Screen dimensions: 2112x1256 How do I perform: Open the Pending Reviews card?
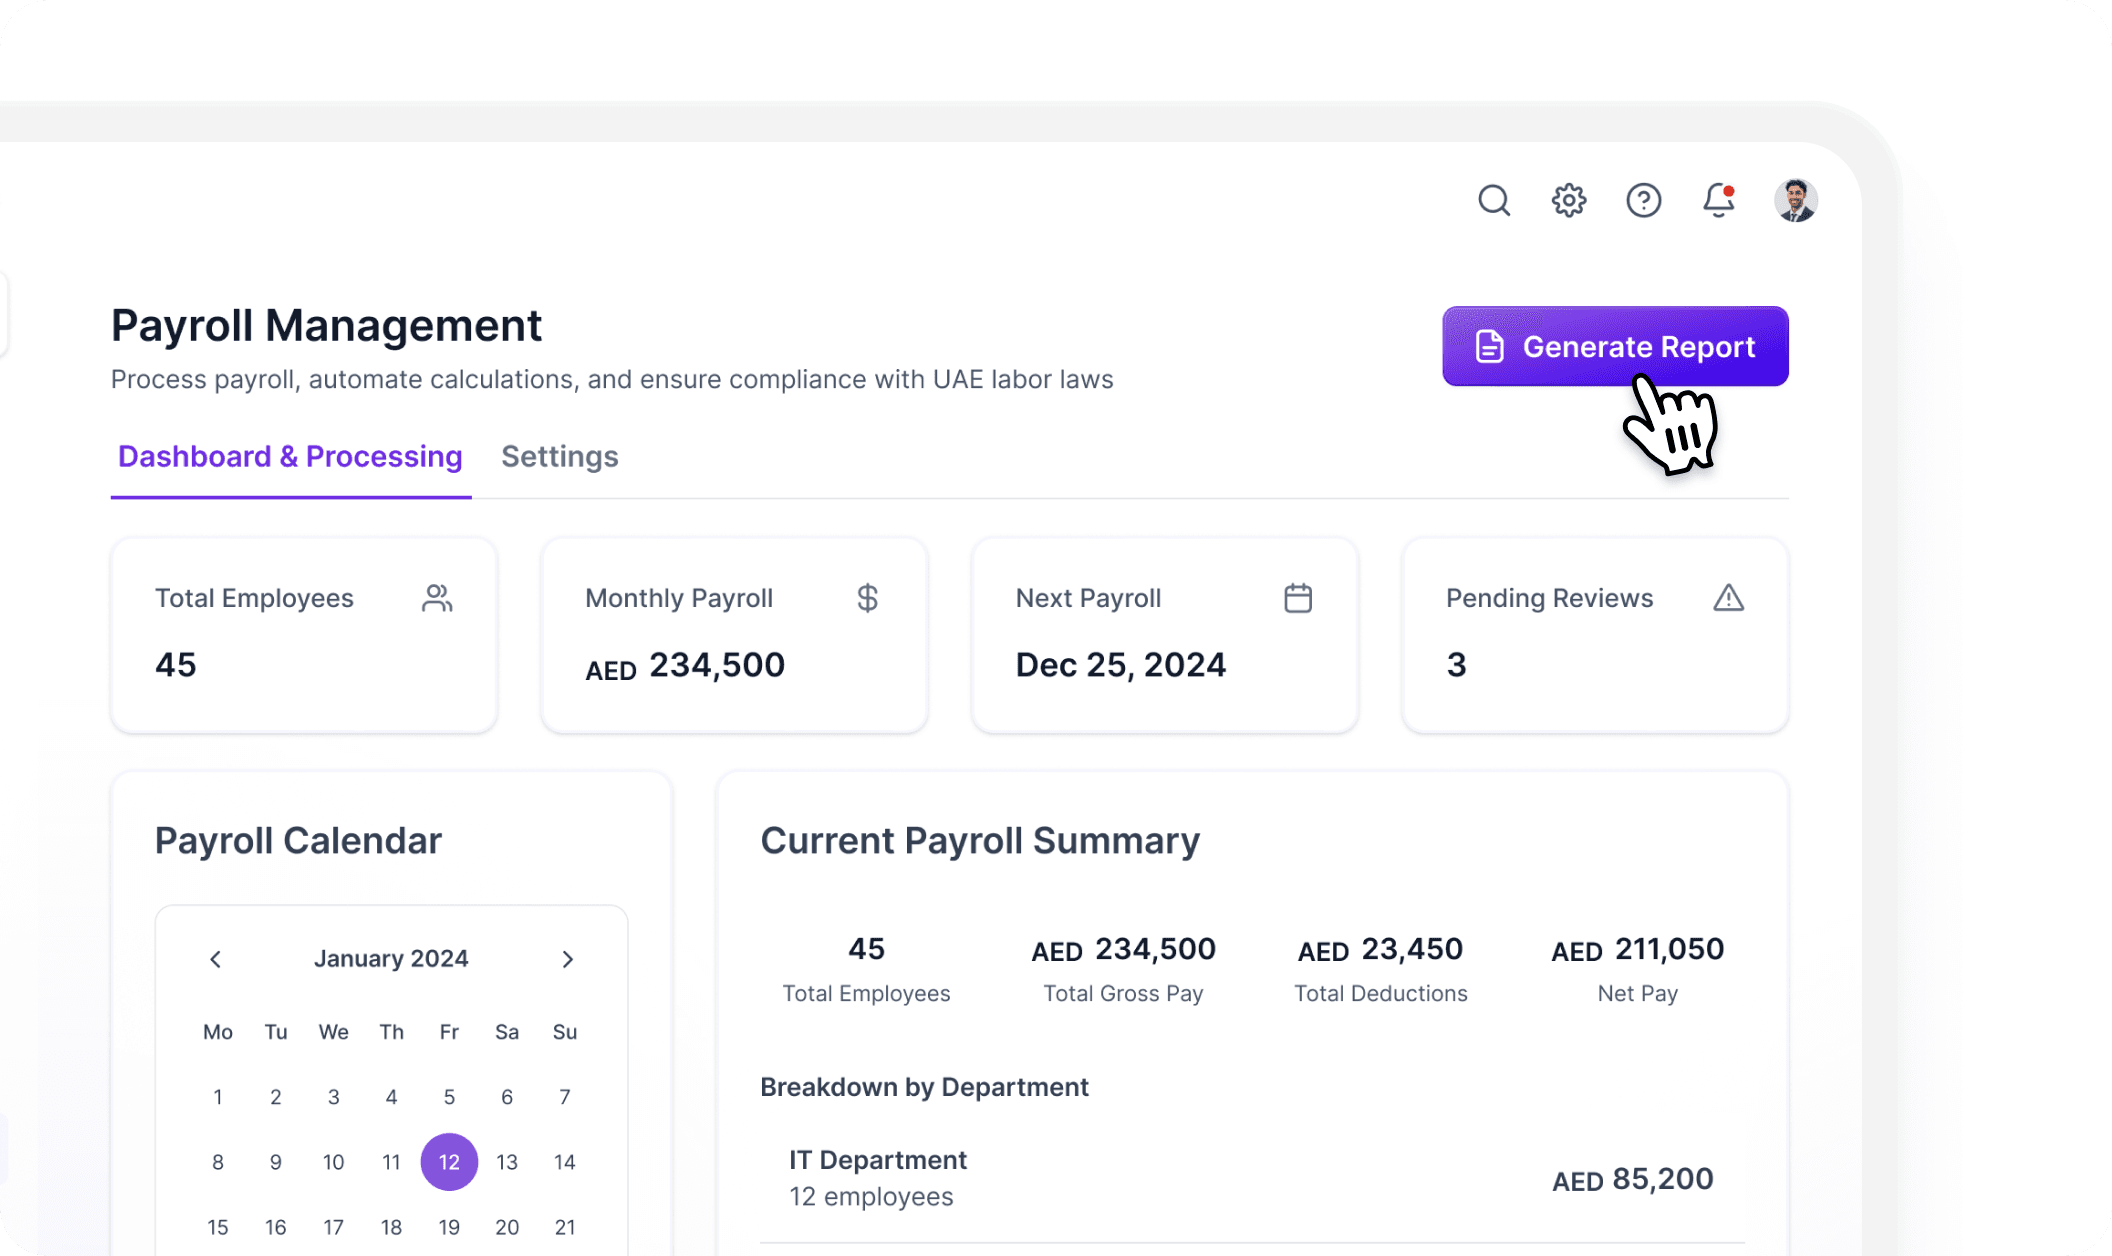coord(1595,636)
